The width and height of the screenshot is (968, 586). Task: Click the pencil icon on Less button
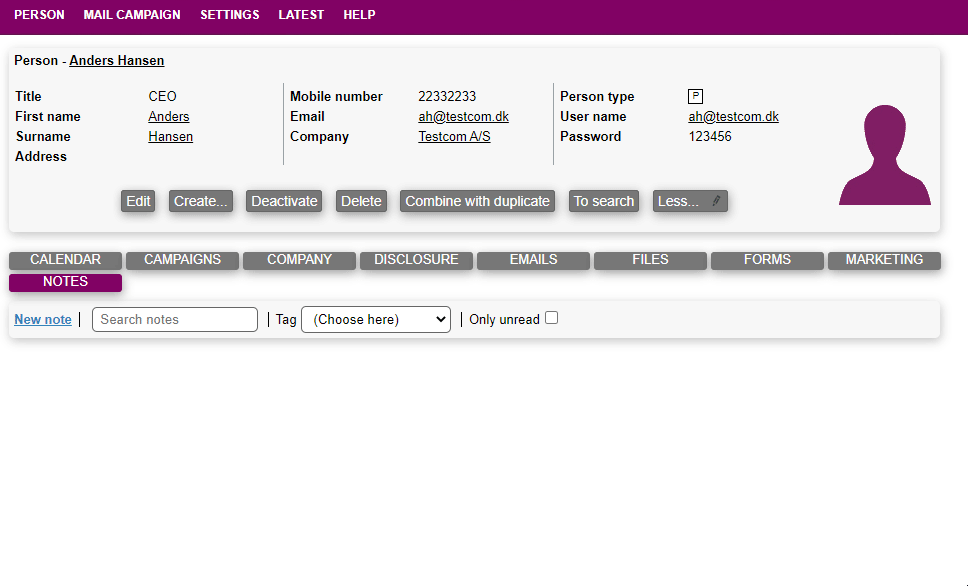point(716,201)
